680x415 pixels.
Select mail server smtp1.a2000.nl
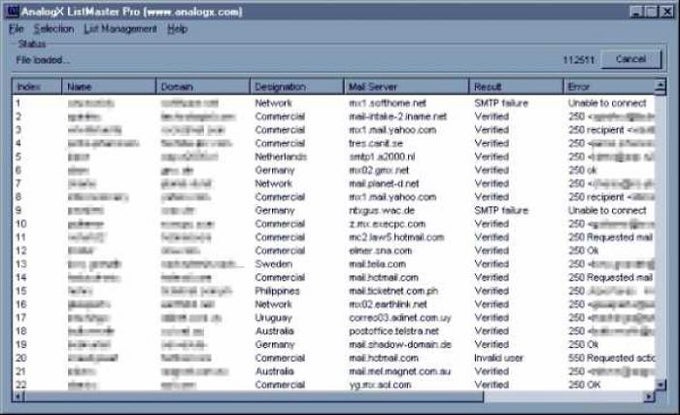pos(382,157)
